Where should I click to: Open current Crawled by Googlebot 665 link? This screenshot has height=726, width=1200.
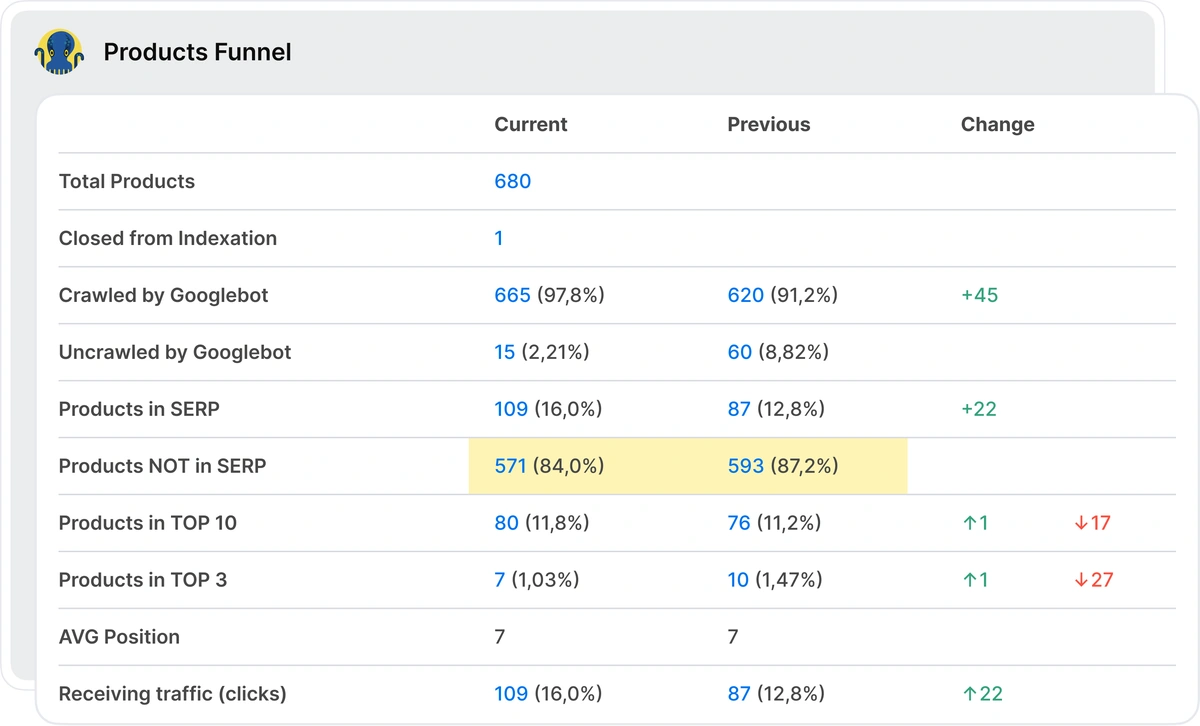[512, 295]
